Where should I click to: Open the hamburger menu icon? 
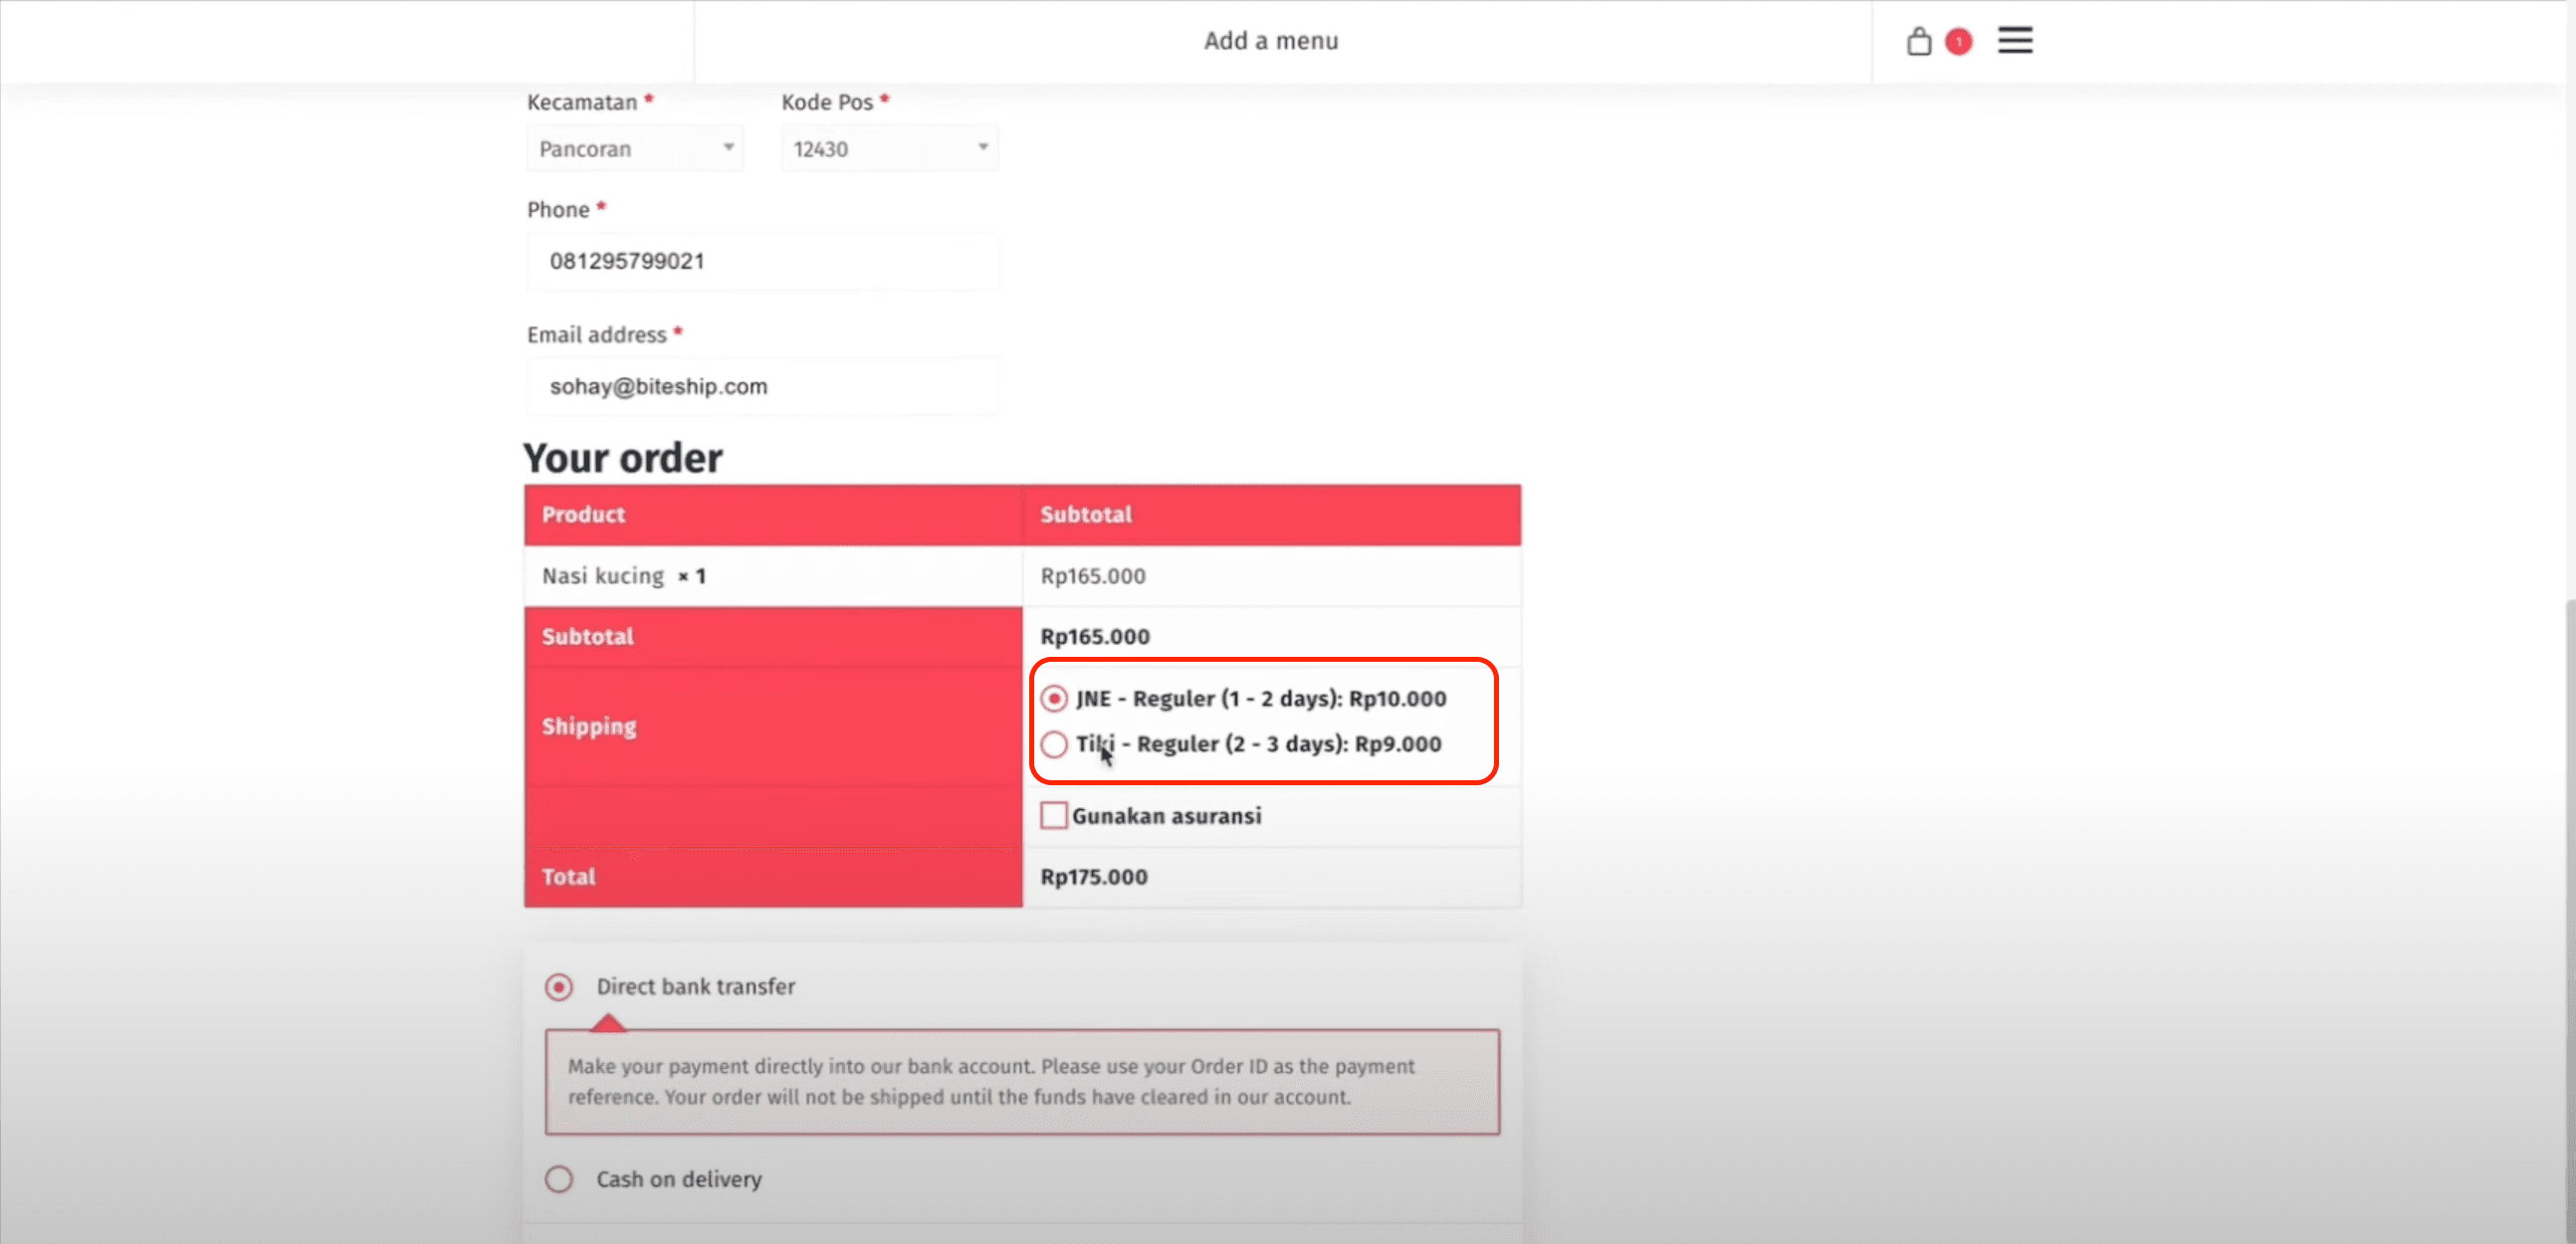(x=2015, y=40)
